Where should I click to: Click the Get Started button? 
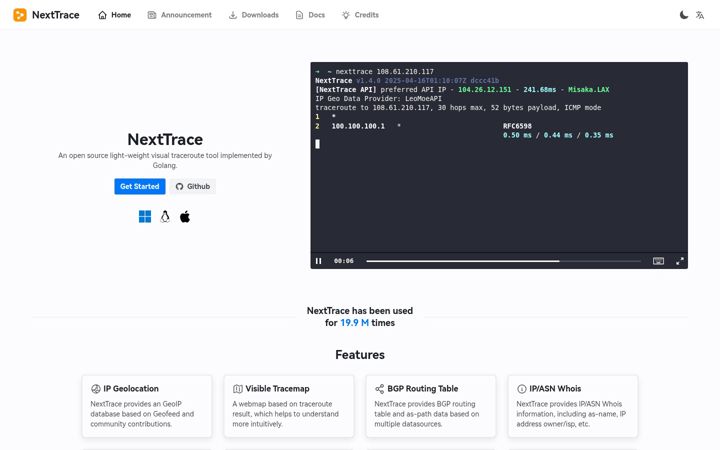coord(140,186)
